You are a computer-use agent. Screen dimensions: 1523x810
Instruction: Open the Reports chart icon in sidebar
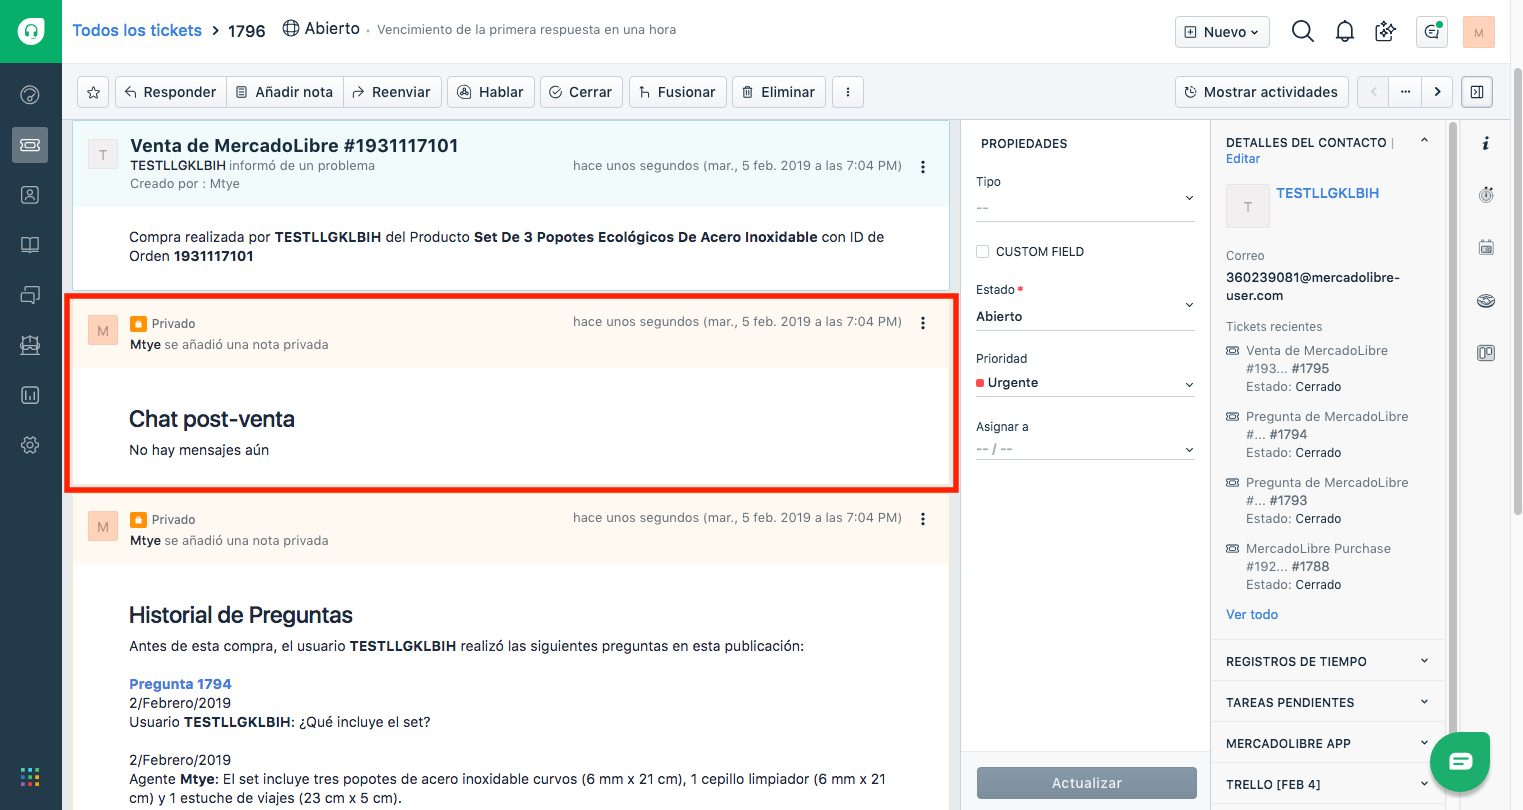tap(30, 395)
